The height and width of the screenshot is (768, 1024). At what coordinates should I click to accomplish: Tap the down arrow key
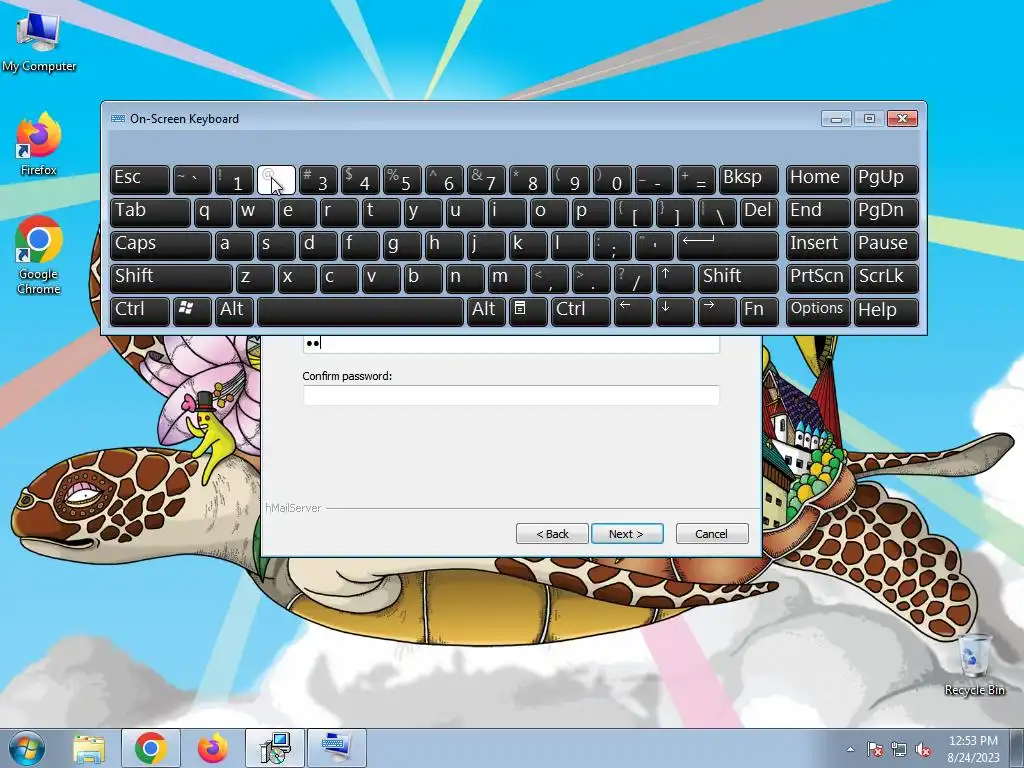[675, 311]
